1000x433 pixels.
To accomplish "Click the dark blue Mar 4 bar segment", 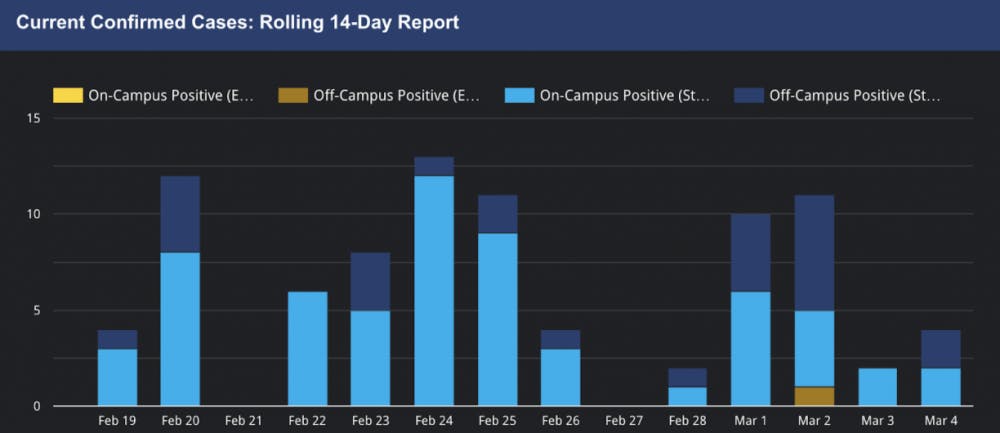I will point(940,349).
